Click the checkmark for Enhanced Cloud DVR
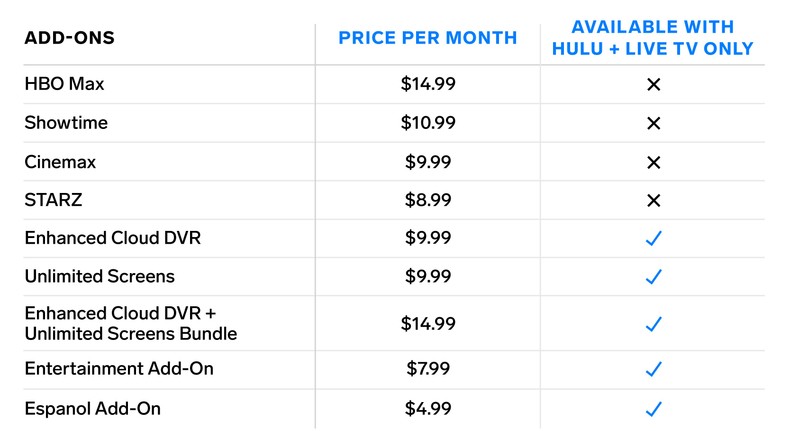 coord(653,238)
